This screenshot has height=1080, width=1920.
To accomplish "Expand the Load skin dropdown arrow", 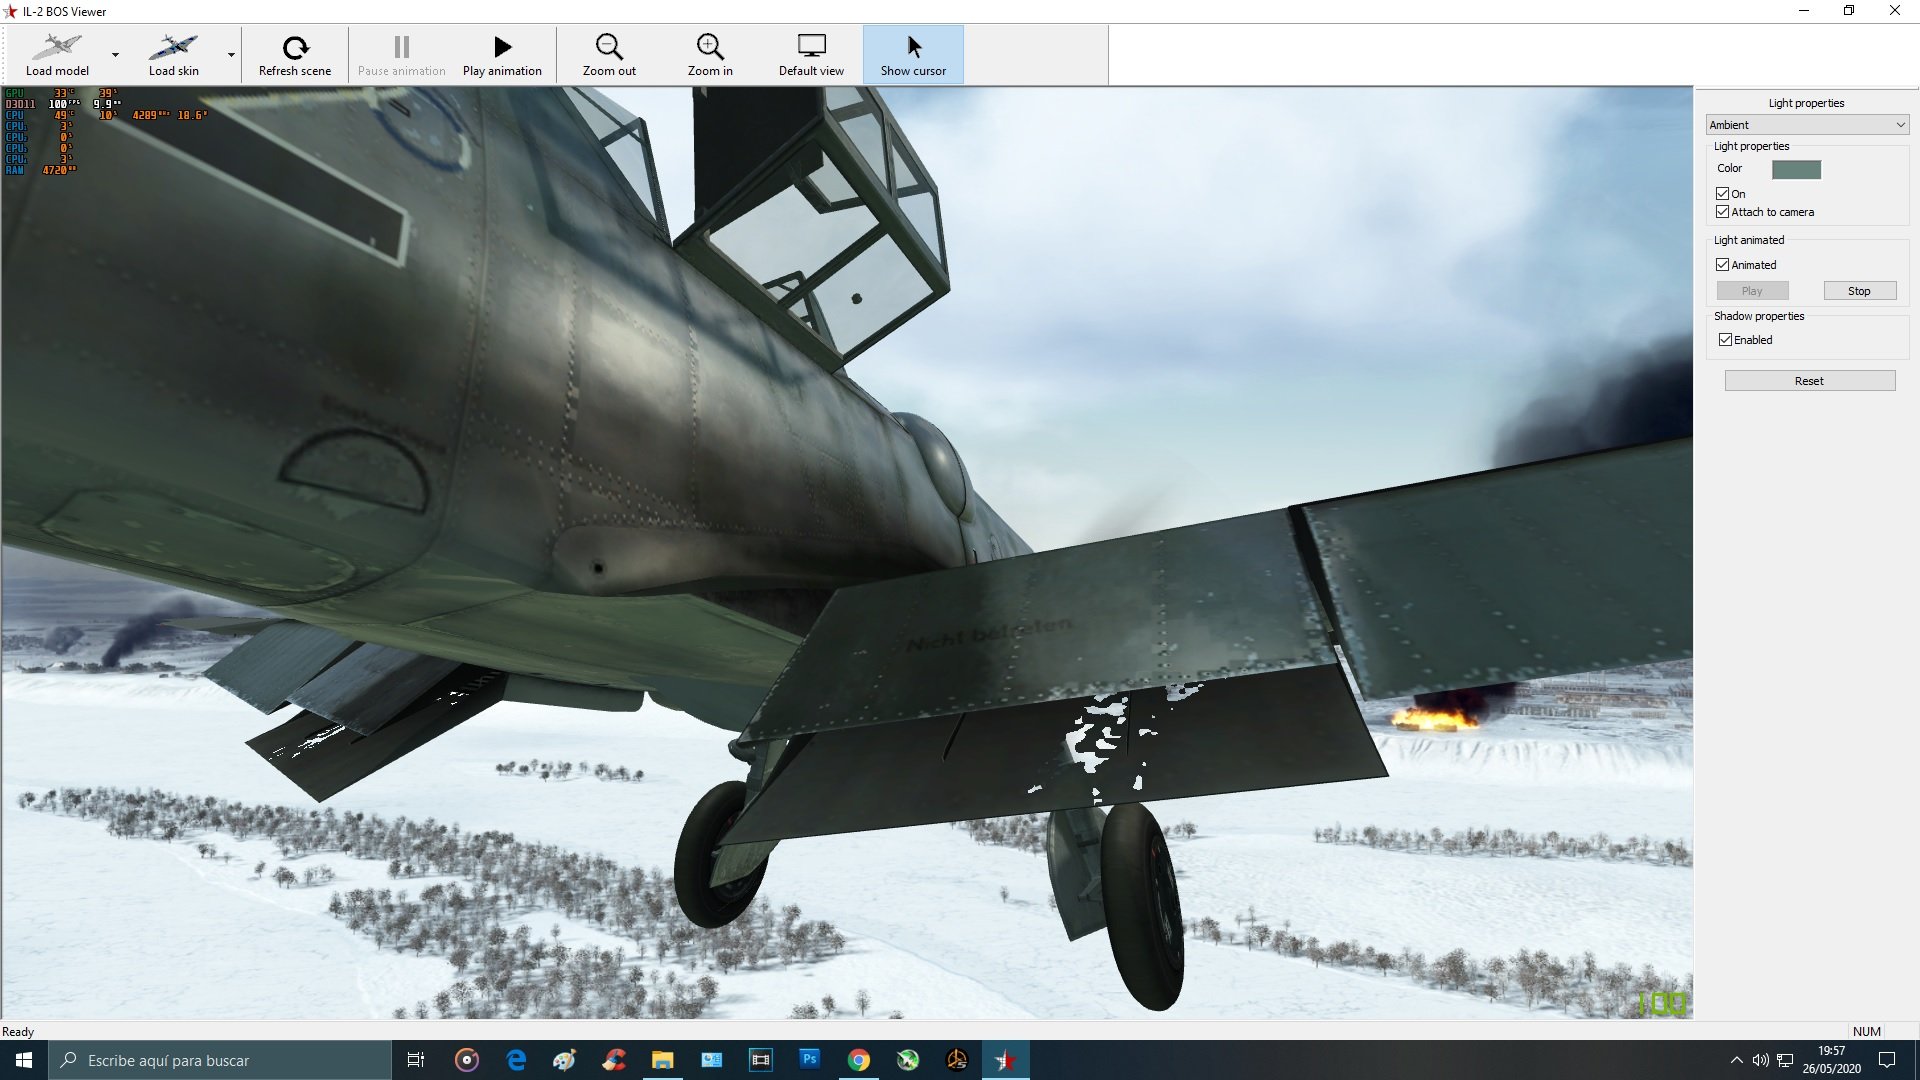I will pos(231,55).
